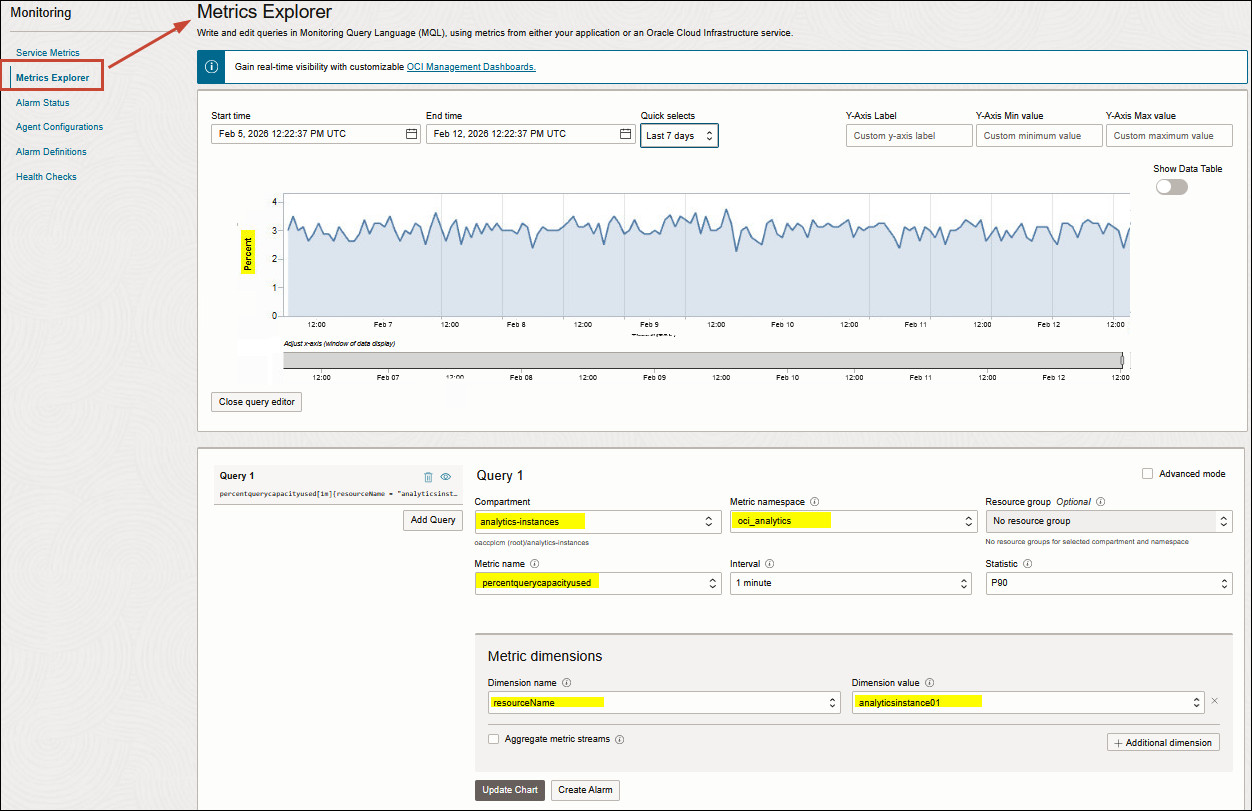The width and height of the screenshot is (1252, 811).
Task: Open the Dimension value dropdown
Action: pos(1025,702)
